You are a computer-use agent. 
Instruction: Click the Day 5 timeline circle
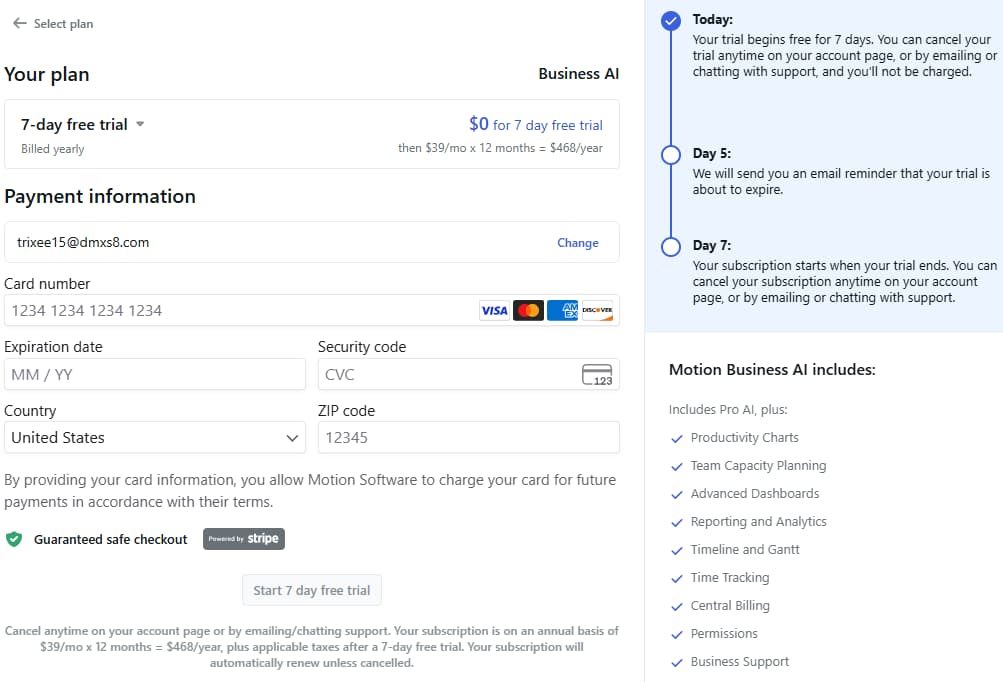click(x=670, y=155)
